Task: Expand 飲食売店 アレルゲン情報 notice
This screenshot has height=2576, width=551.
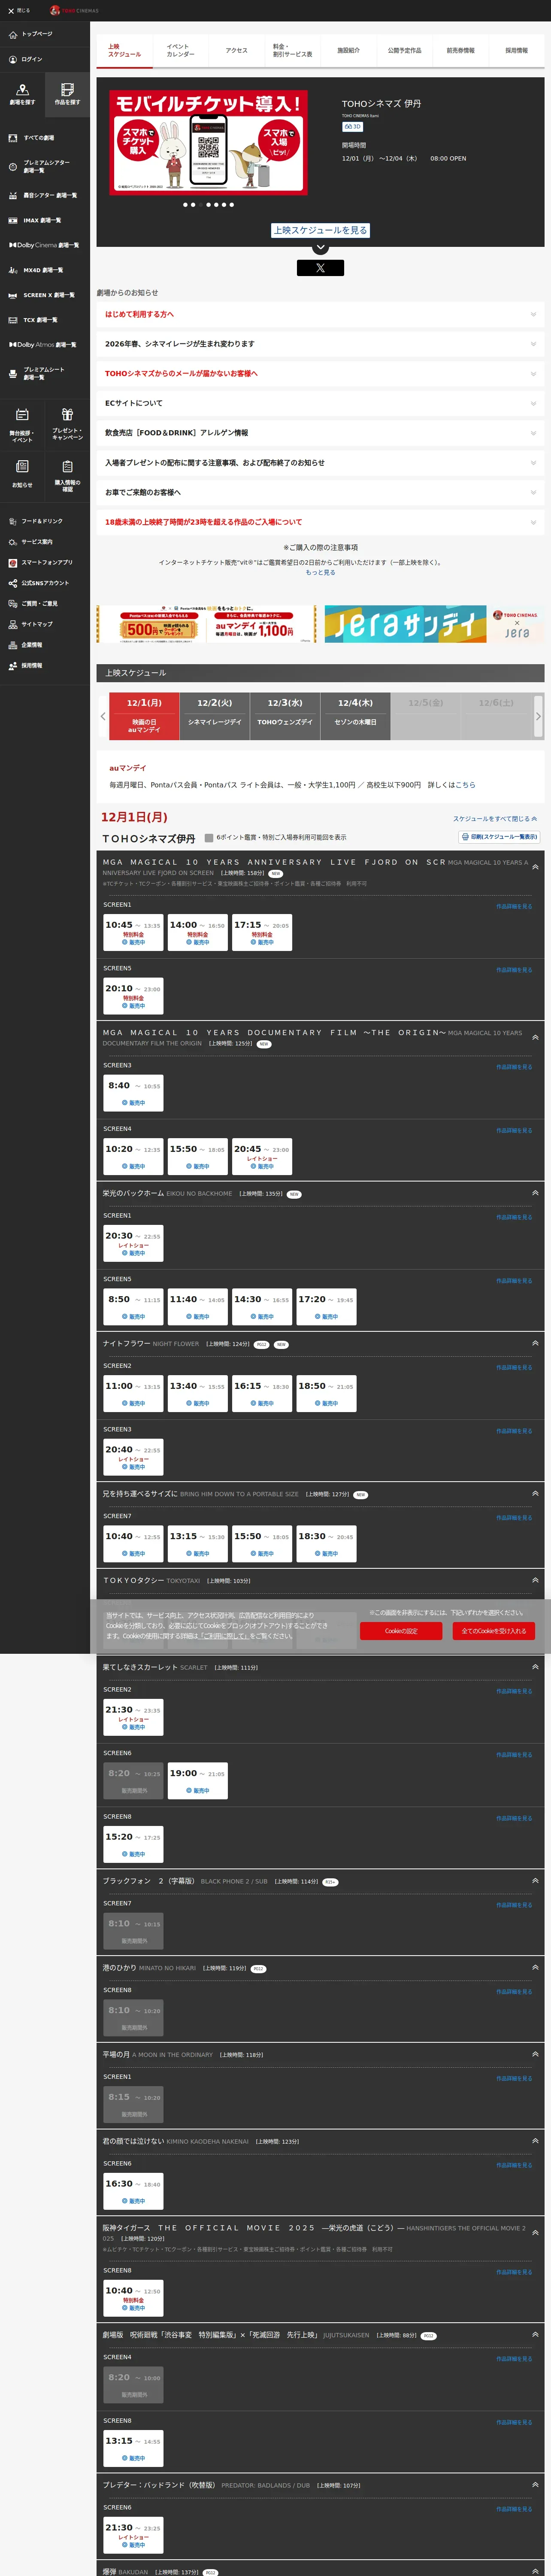Action: [320, 433]
